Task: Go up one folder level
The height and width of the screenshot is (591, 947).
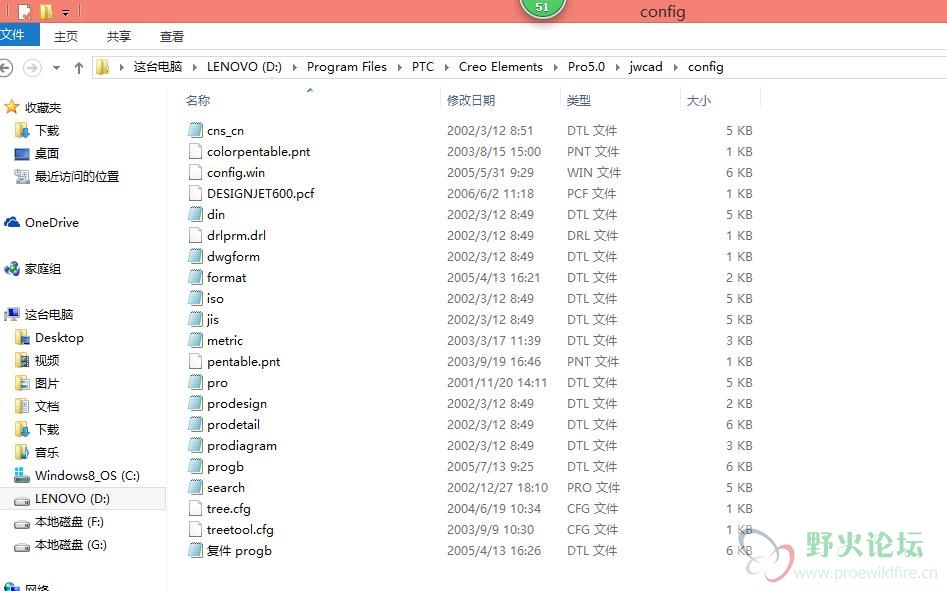Action: 79,68
